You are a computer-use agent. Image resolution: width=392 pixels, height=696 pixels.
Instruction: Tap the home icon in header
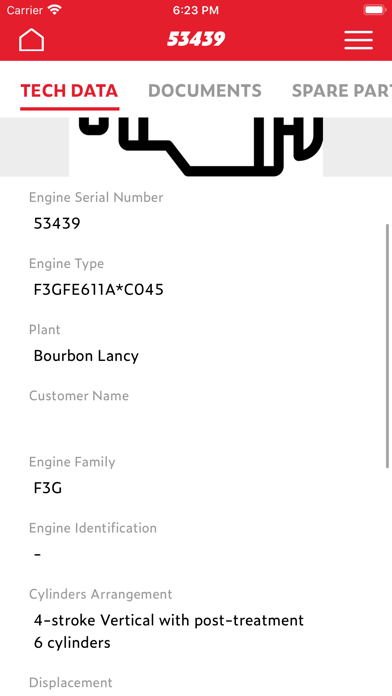click(x=31, y=40)
